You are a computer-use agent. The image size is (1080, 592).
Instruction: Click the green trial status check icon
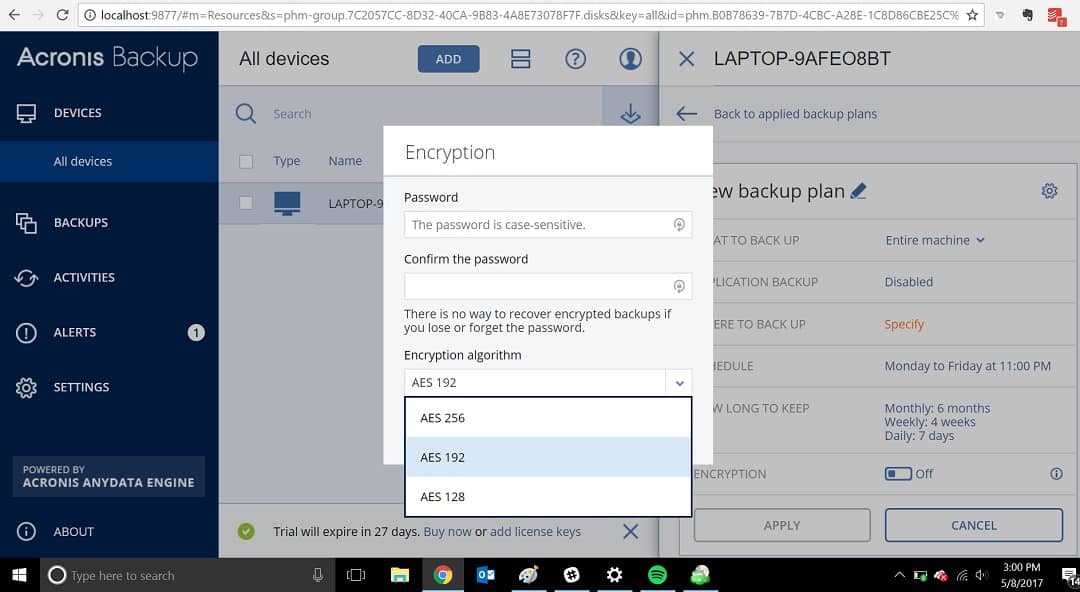click(246, 531)
